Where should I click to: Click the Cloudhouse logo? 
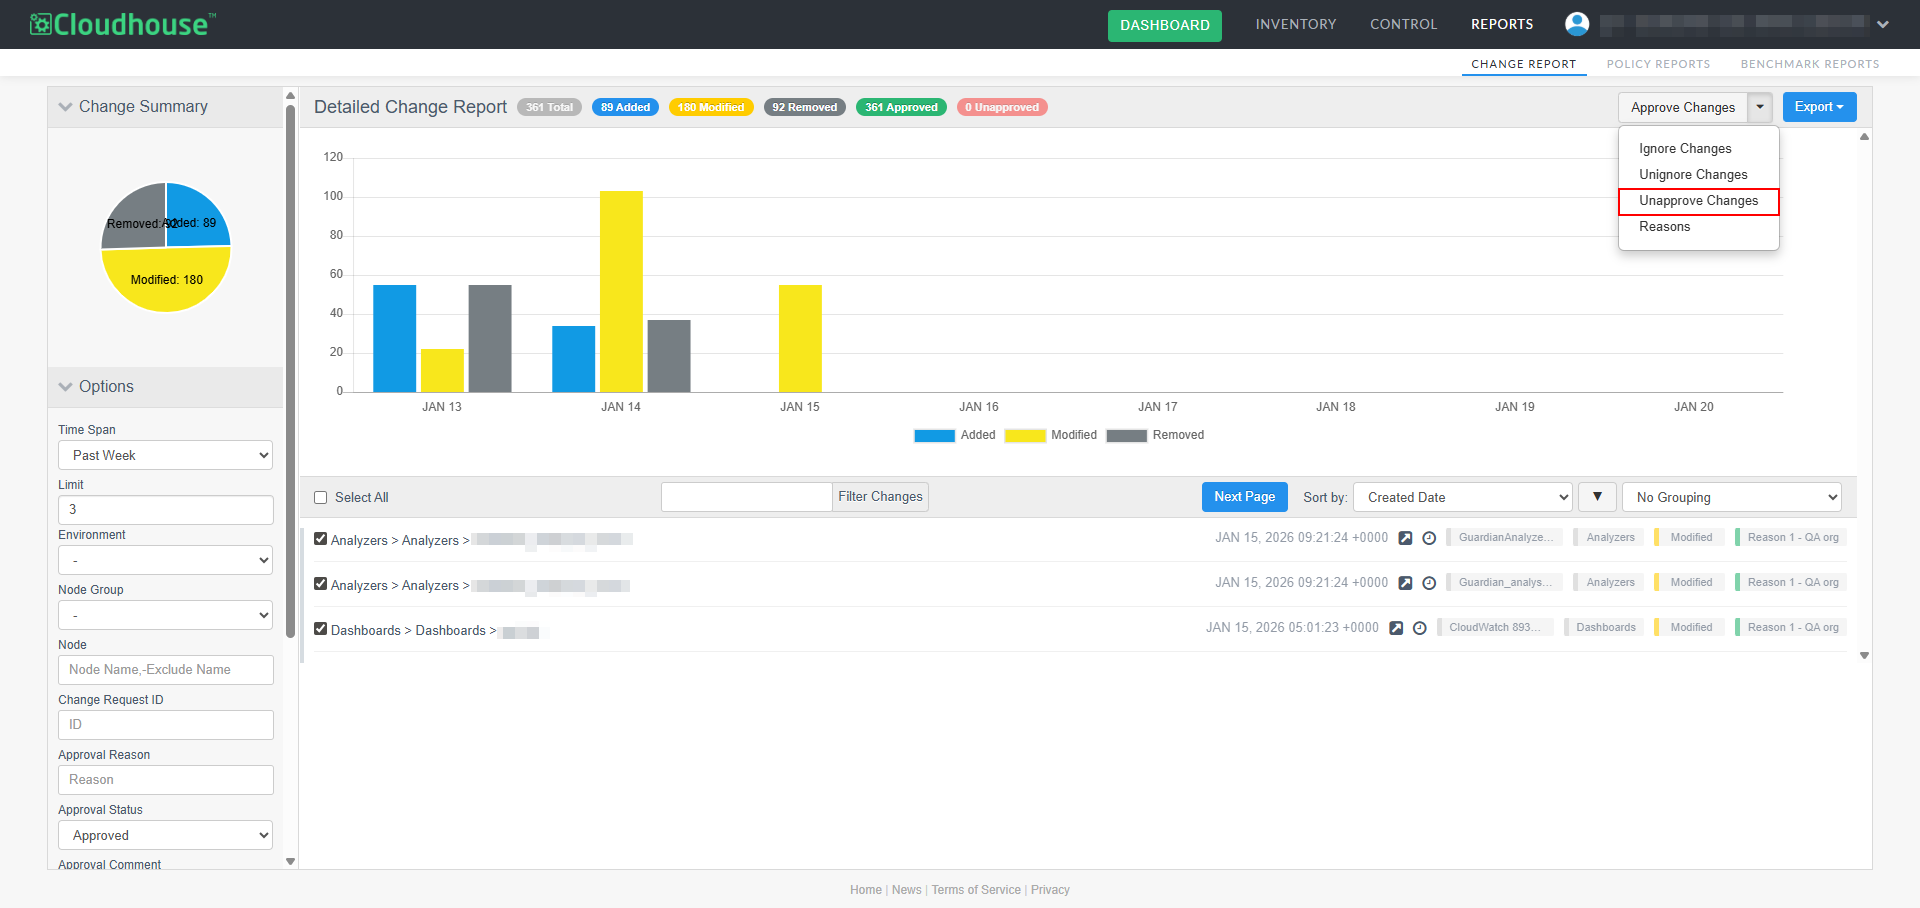[122, 24]
